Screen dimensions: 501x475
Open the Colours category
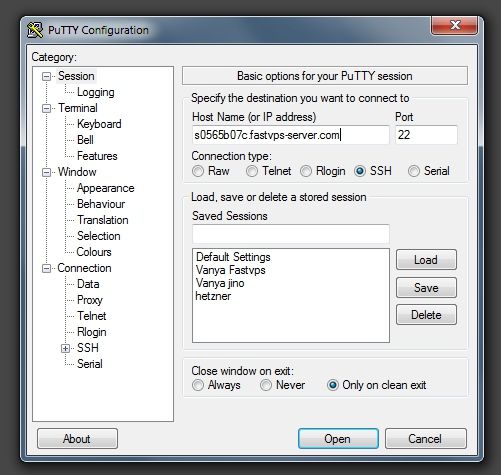click(94, 252)
